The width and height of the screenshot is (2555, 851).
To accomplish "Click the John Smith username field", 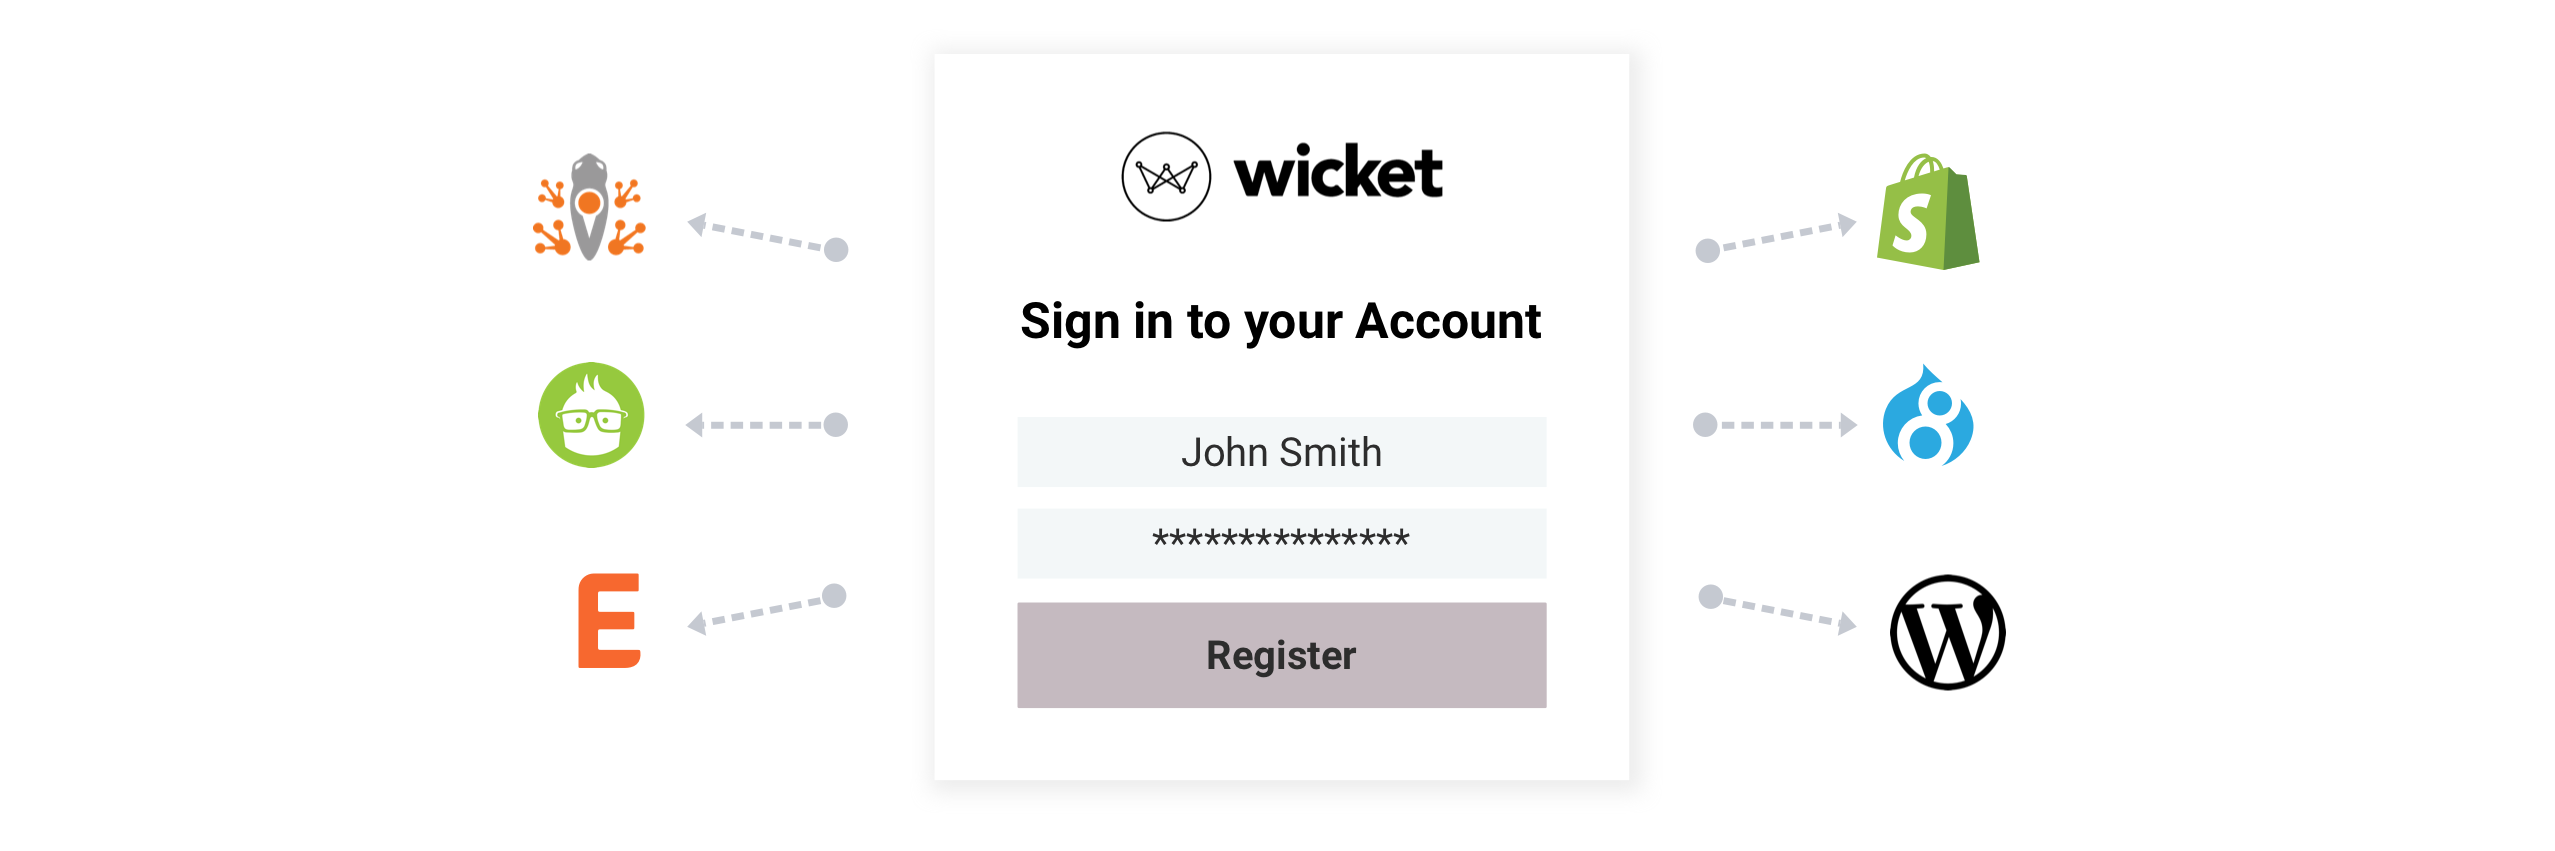I will tap(1282, 452).
